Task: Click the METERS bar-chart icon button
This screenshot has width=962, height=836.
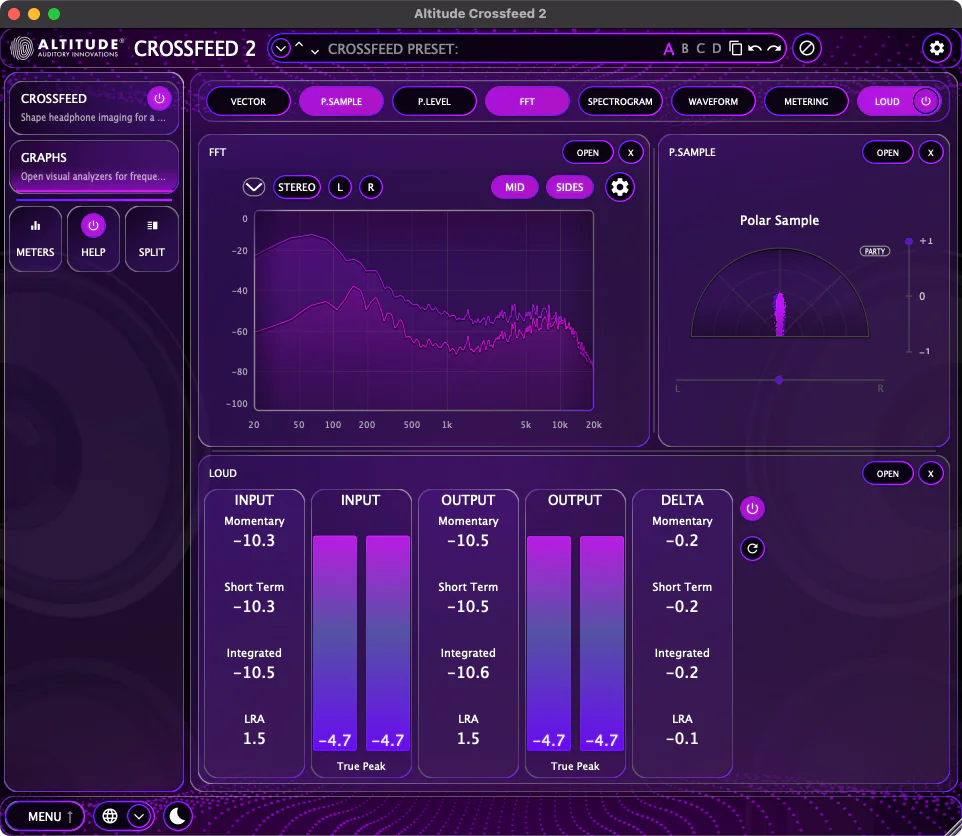Action: pos(35,239)
